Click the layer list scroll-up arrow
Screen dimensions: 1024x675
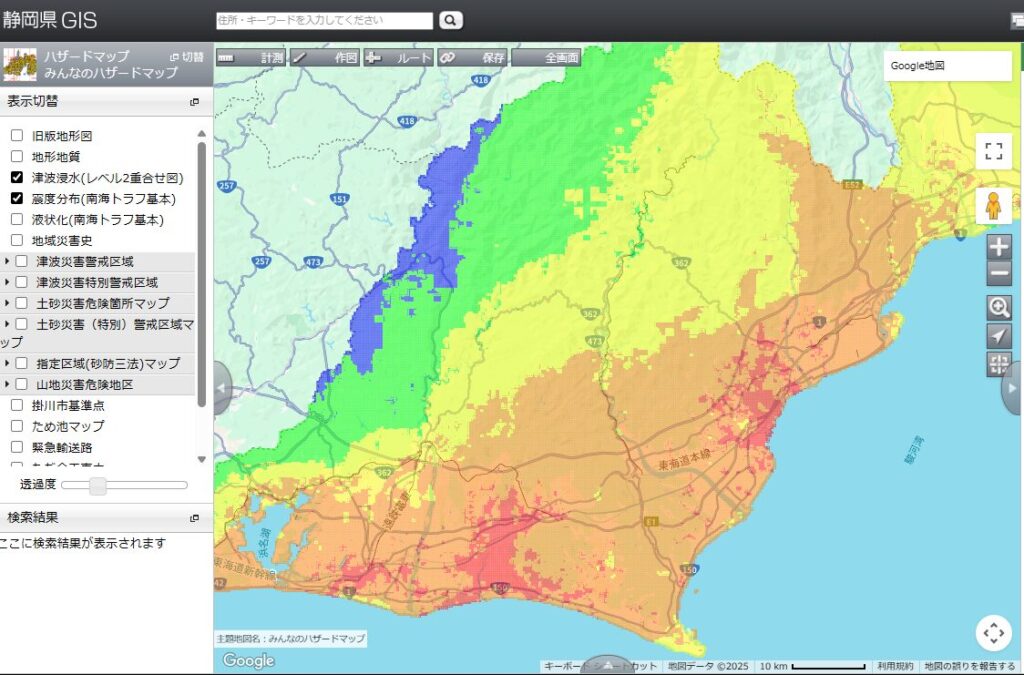(202, 133)
